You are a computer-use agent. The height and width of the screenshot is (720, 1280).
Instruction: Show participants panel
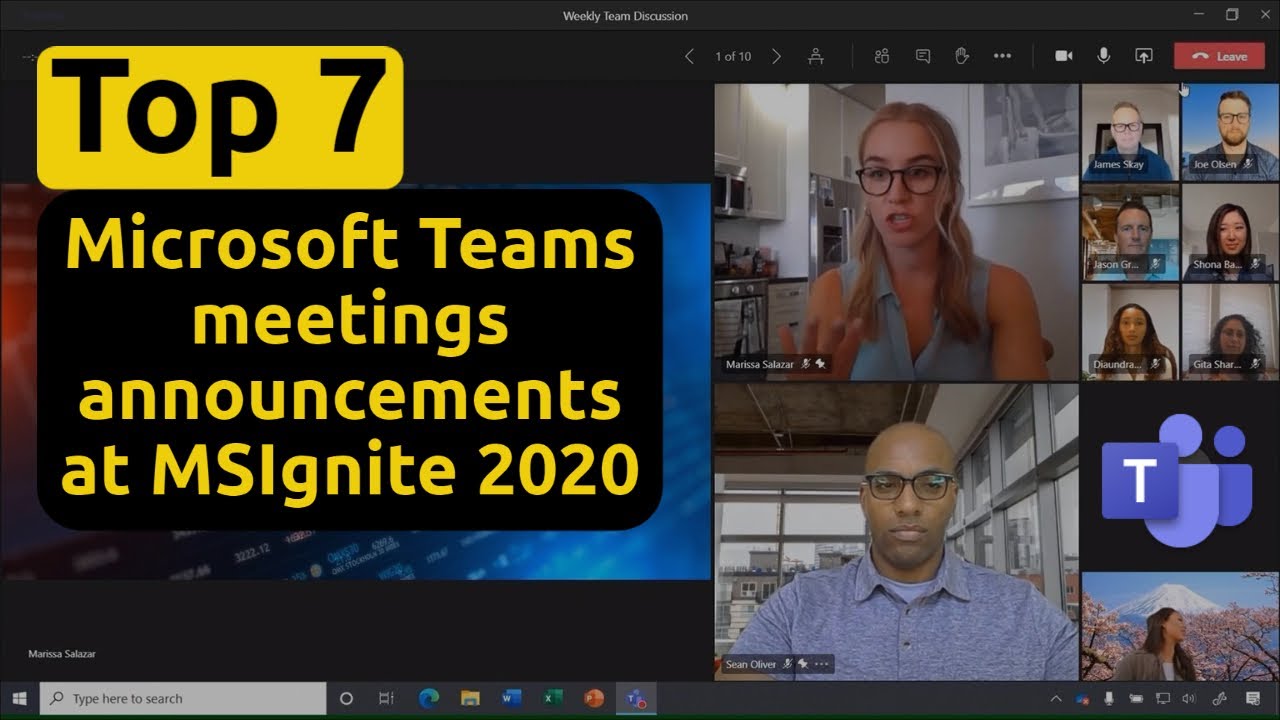[x=881, y=57]
